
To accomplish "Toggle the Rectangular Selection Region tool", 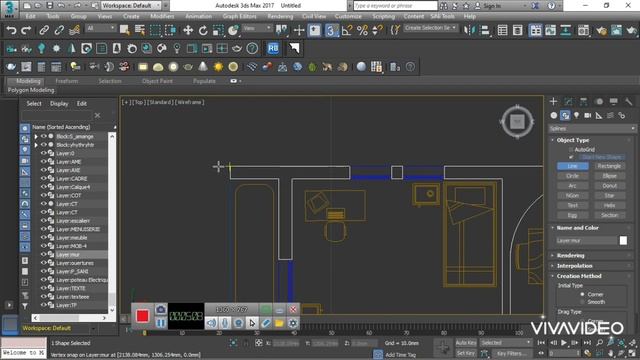I will [x=155, y=30].
